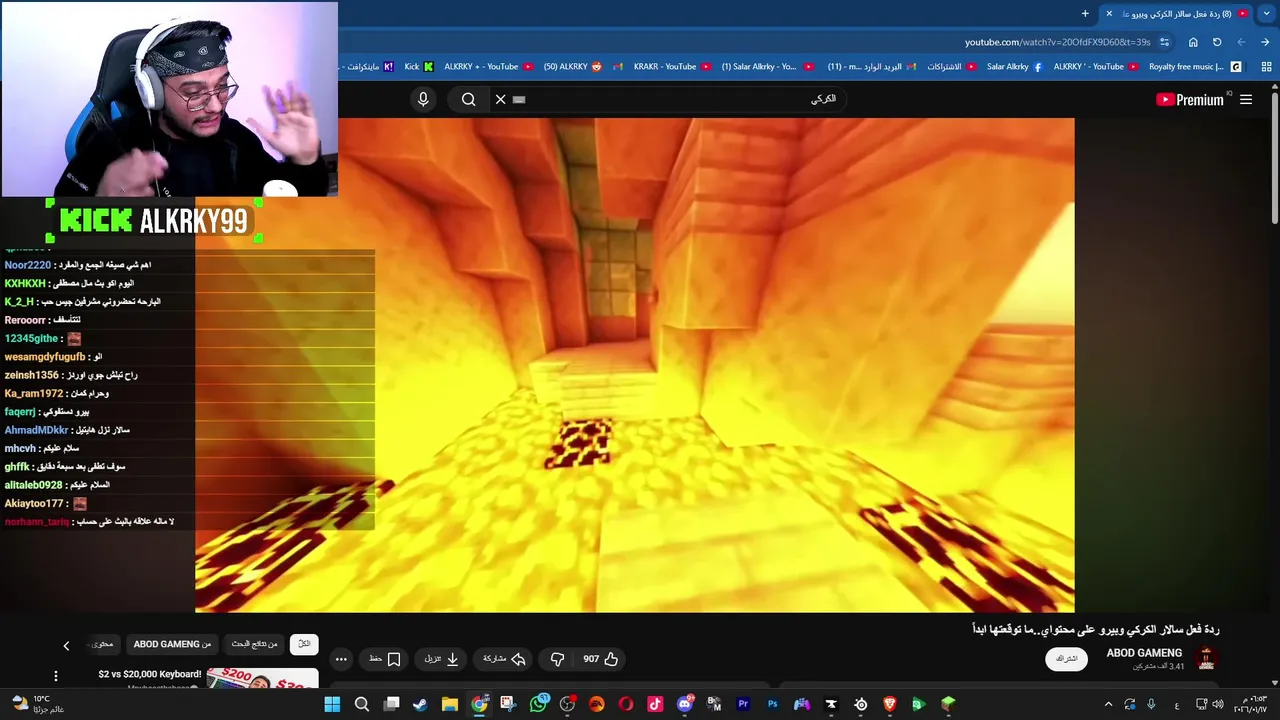Open the Kick bookmark
The image size is (1280, 720).
coord(419,67)
